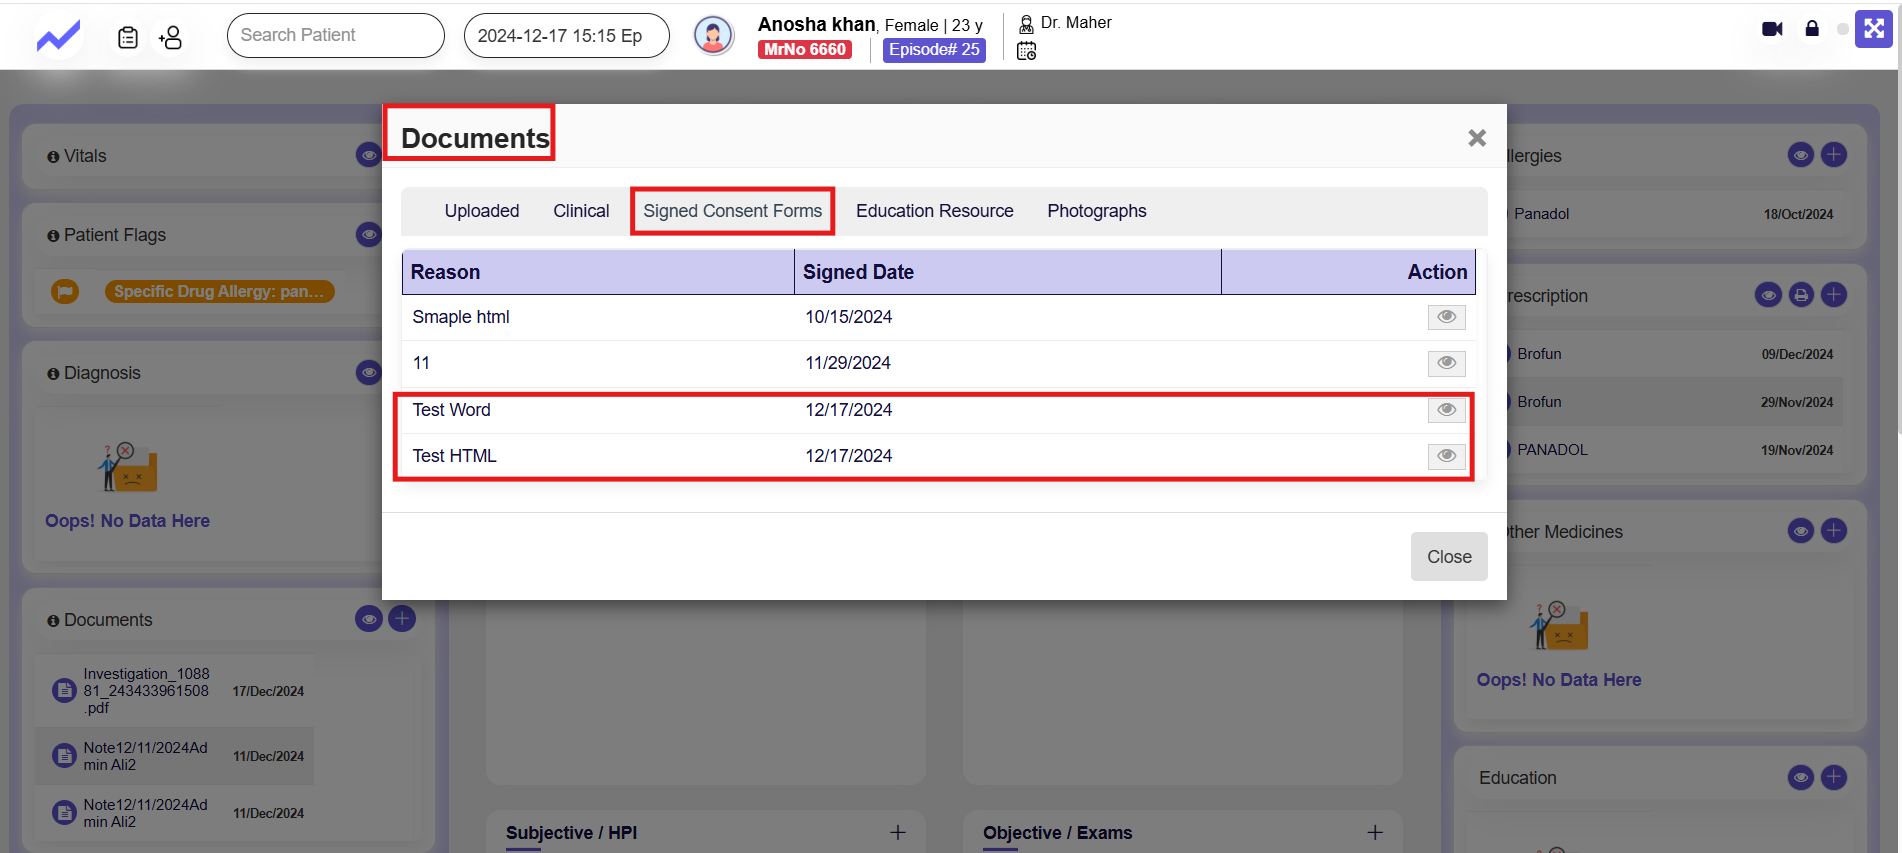Expand the Subjective / HPI section
Image resolution: width=1902 pixels, height=853 pixels.
[898, 832]
